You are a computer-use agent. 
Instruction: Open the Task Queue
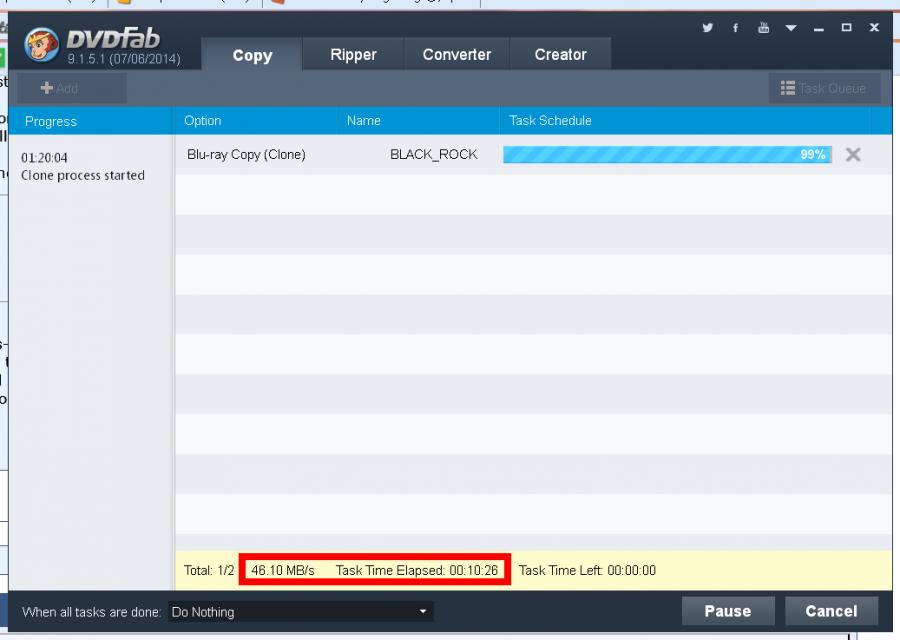[x=824, y=88]
